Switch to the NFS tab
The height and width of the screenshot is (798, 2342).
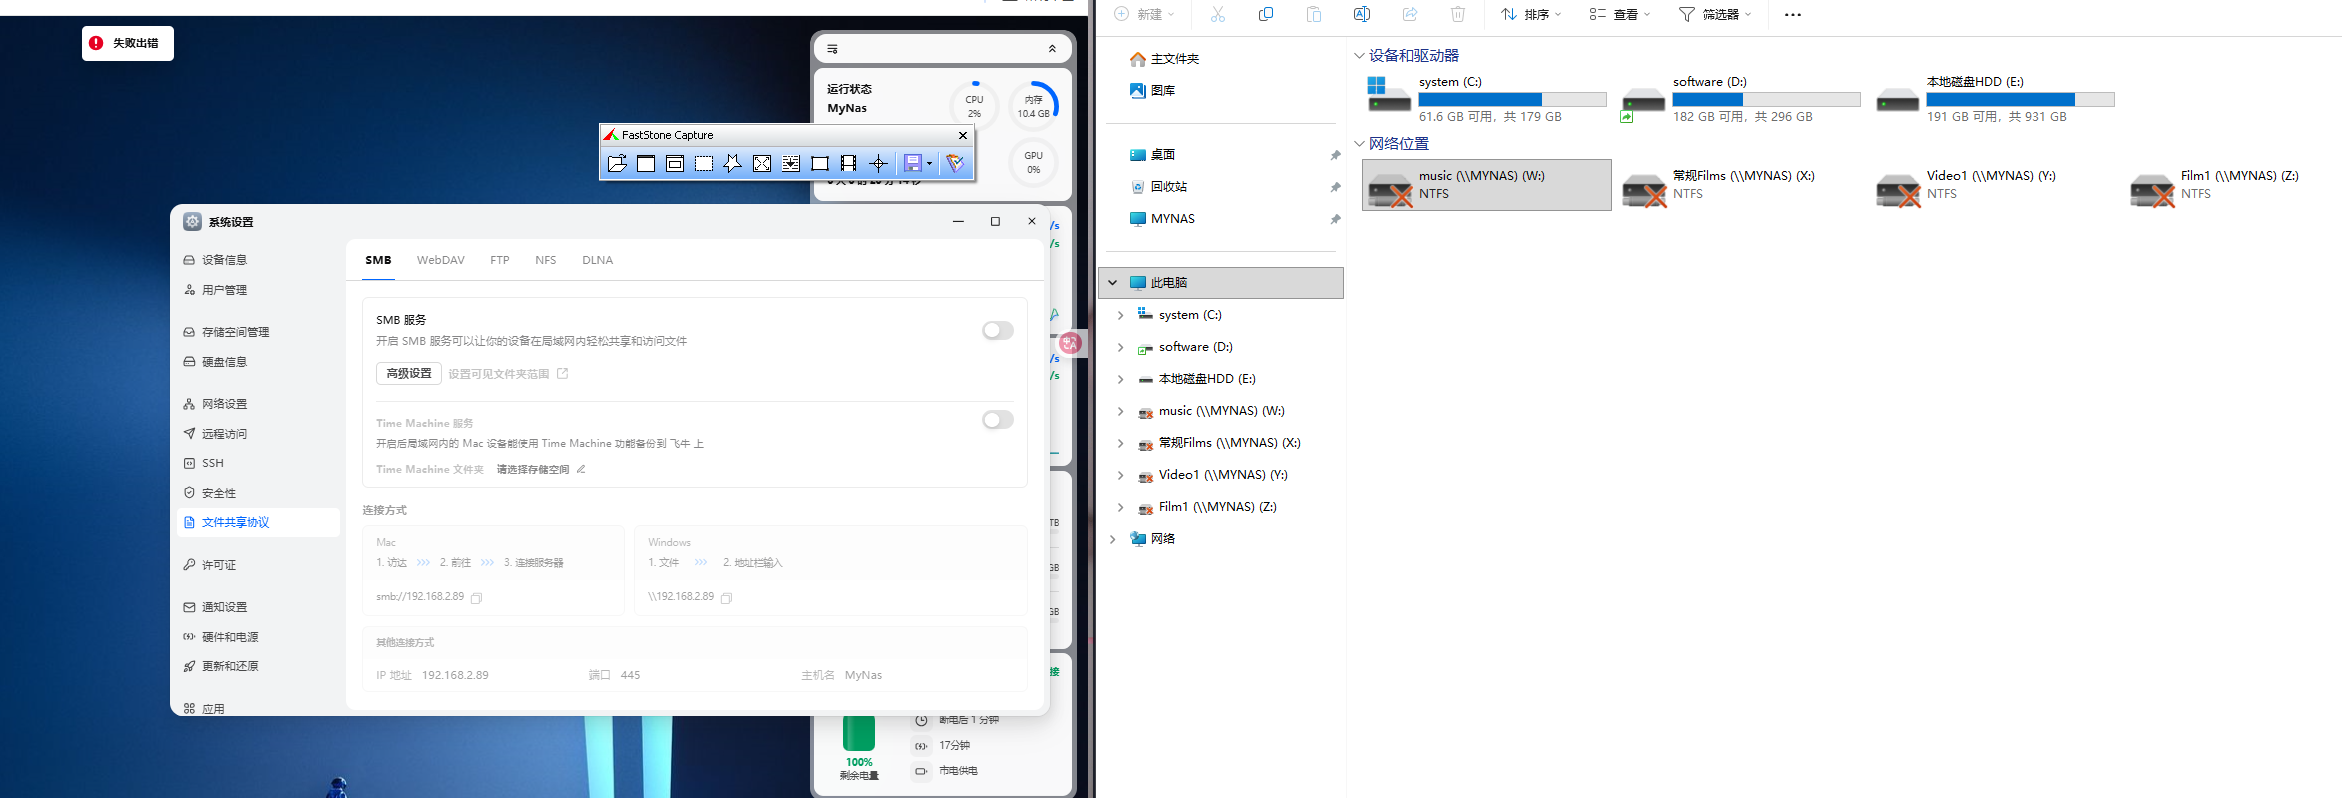coord(546,260)
